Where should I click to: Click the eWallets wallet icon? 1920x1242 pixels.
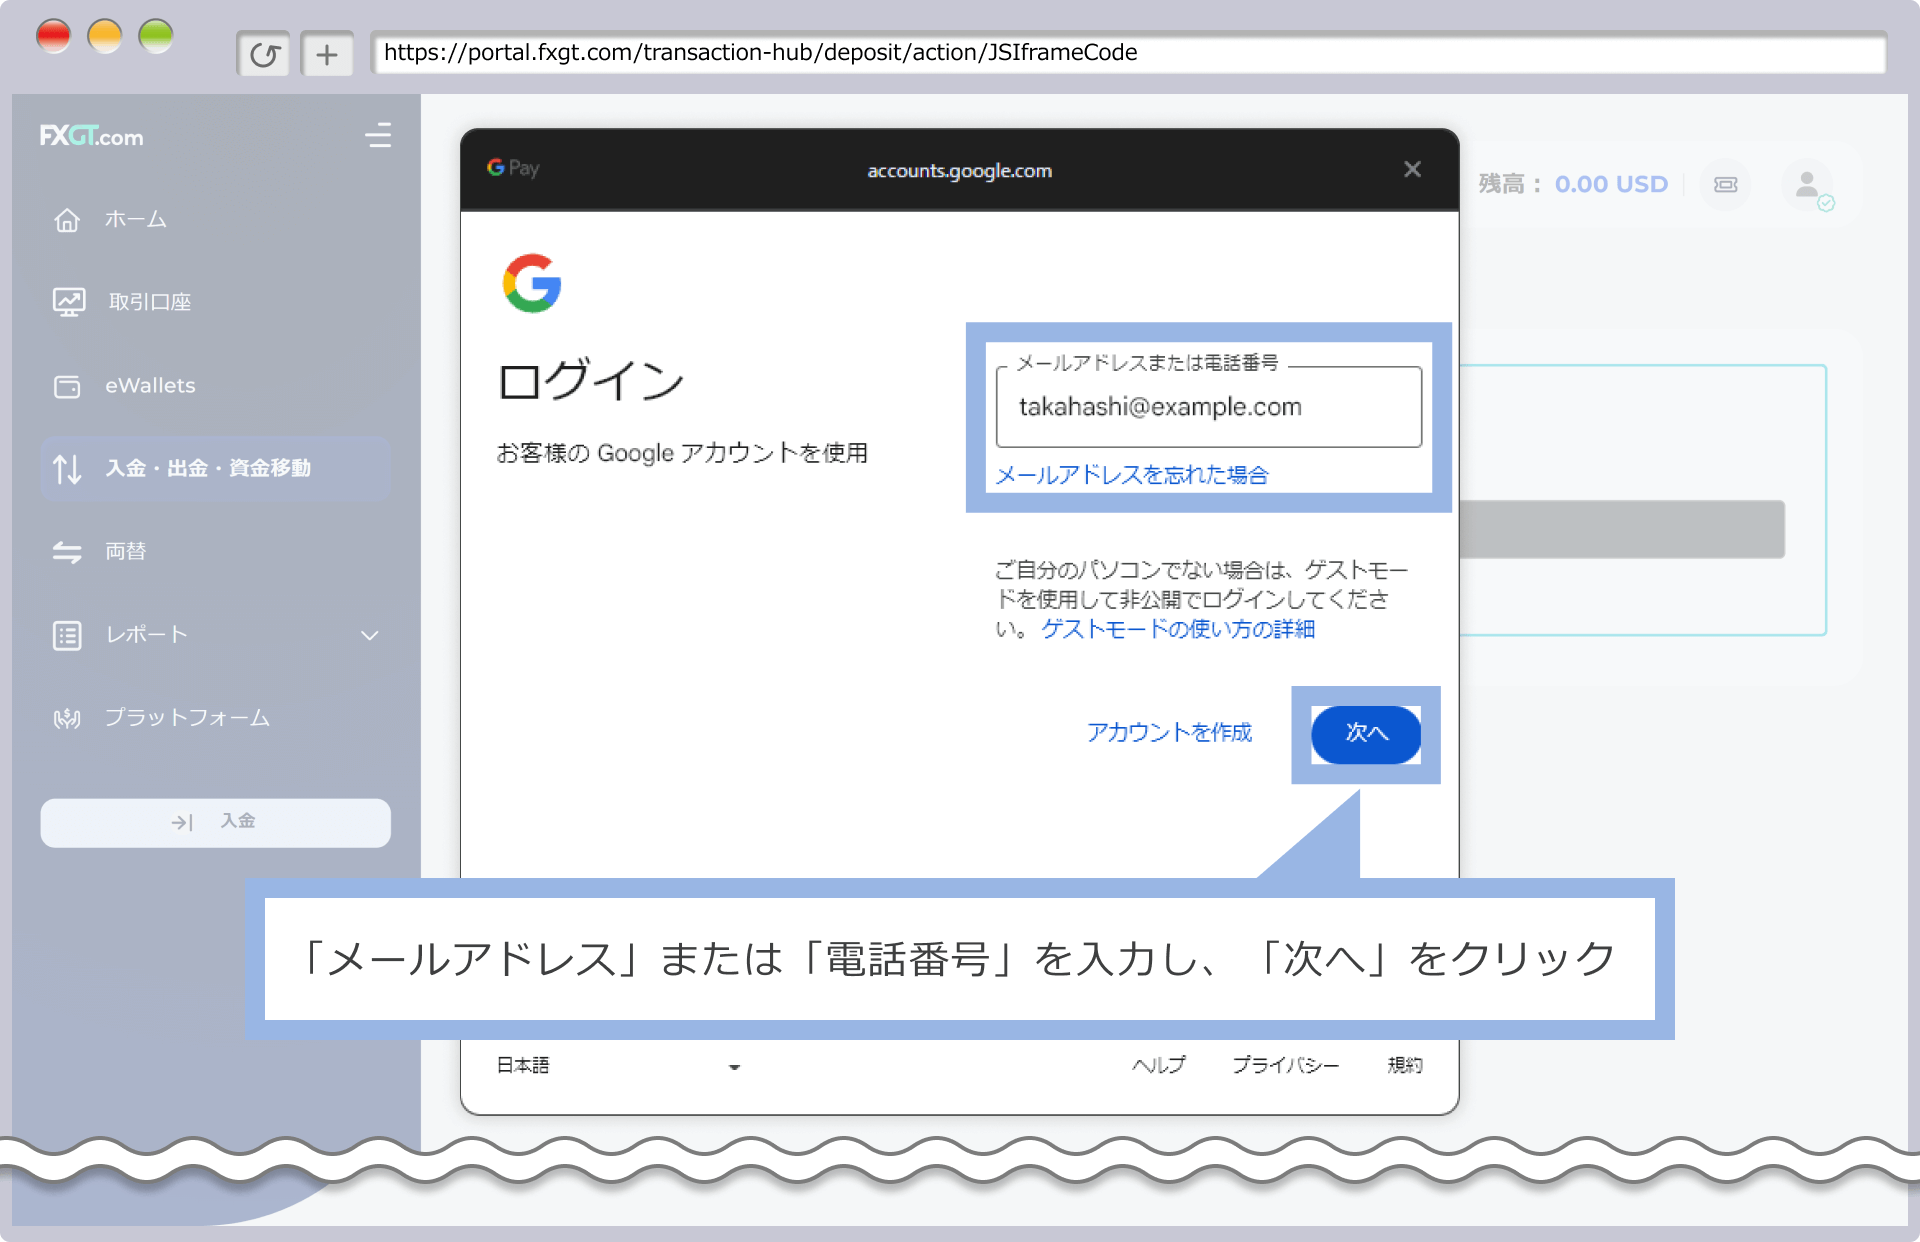67,386
